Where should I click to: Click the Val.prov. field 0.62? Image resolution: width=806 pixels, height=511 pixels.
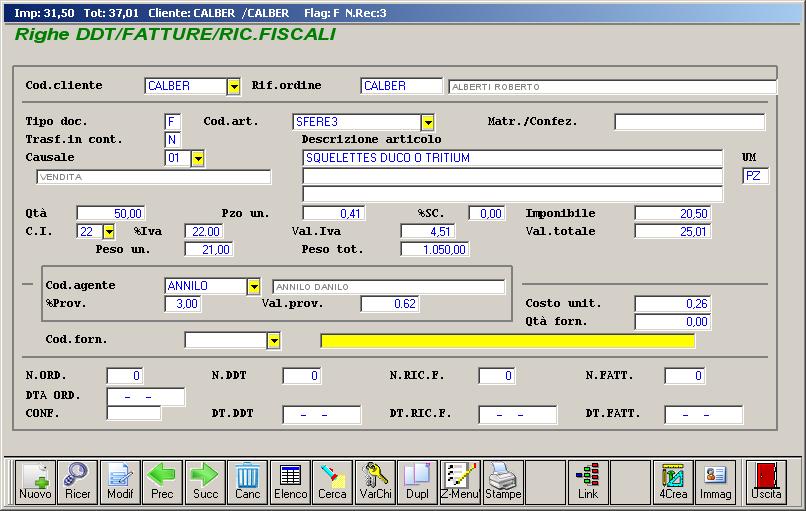pyautogui.click(x=390, y=304)
